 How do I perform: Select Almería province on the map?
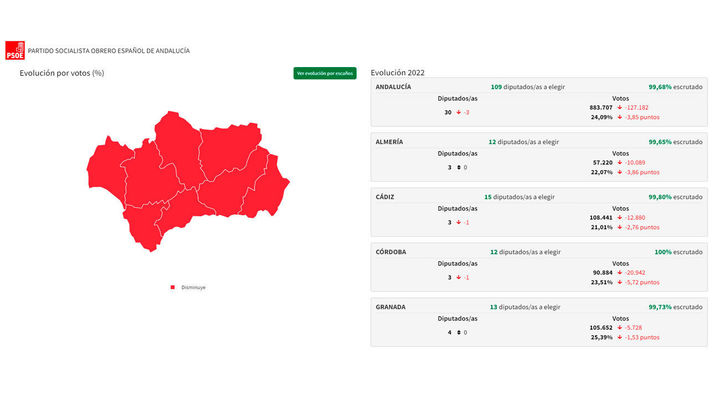click(266, 188)
